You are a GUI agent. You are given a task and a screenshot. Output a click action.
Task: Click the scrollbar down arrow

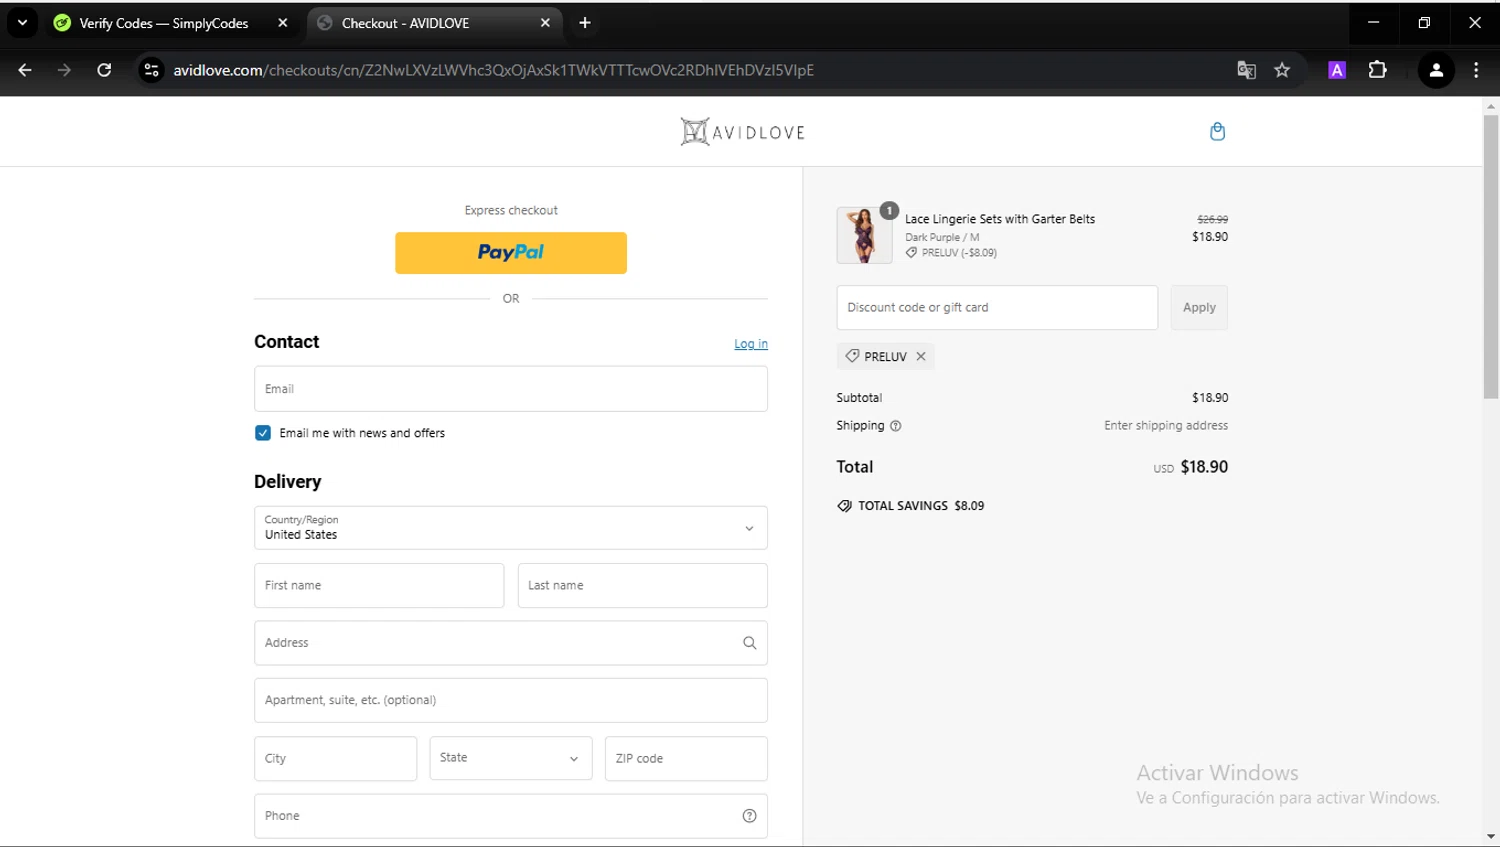(x=1491, y=837)
